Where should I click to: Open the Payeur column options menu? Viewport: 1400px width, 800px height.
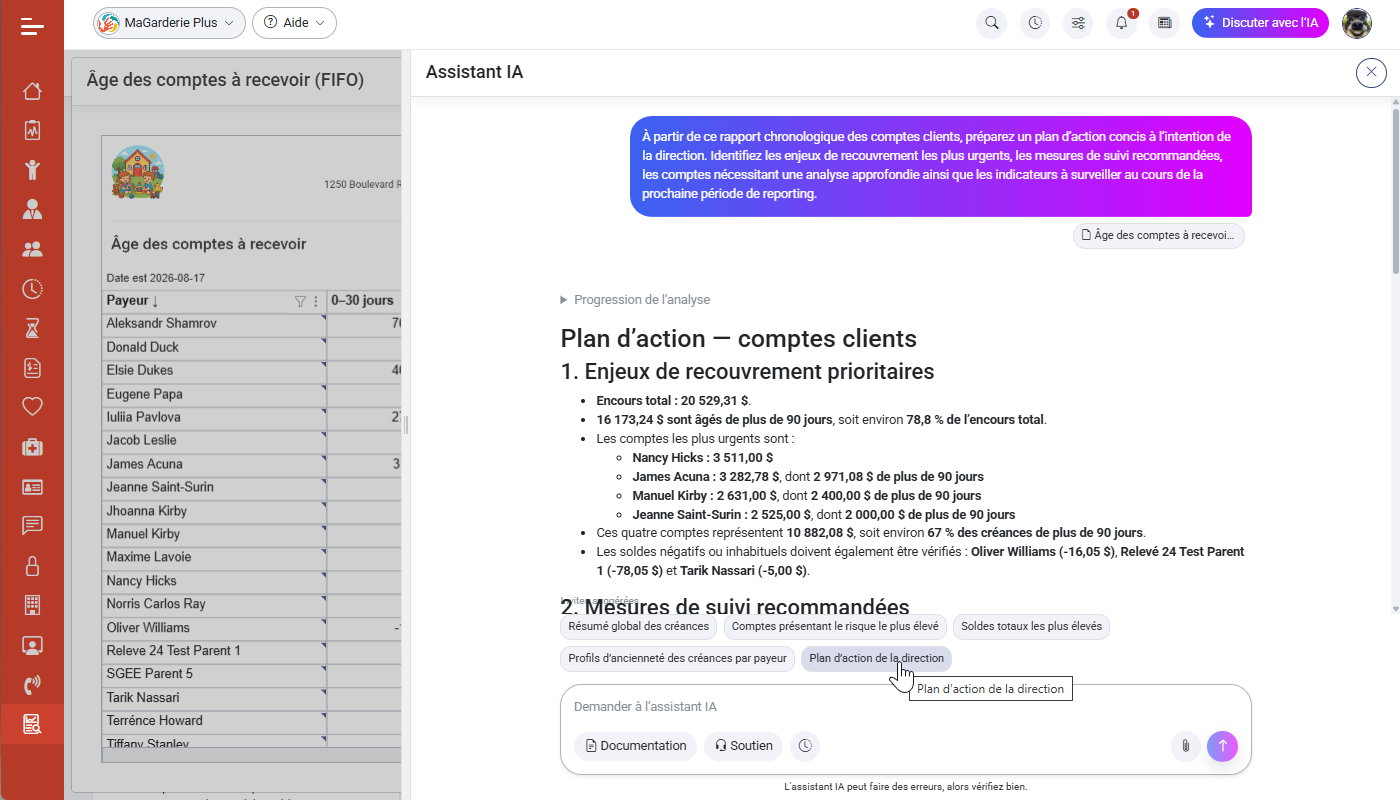pos(316,301)
